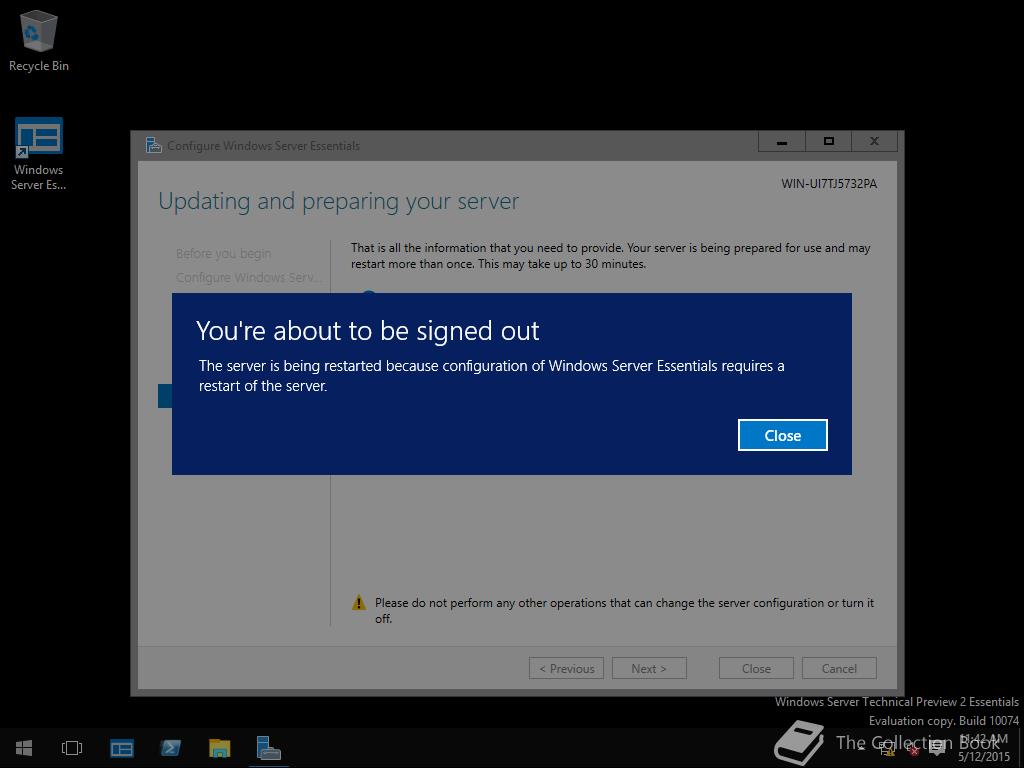Image resolution: width=1024 pixels, height=768 pixels.
Task: Maximize the Configure Essentials window
Action: click(829, 141)
